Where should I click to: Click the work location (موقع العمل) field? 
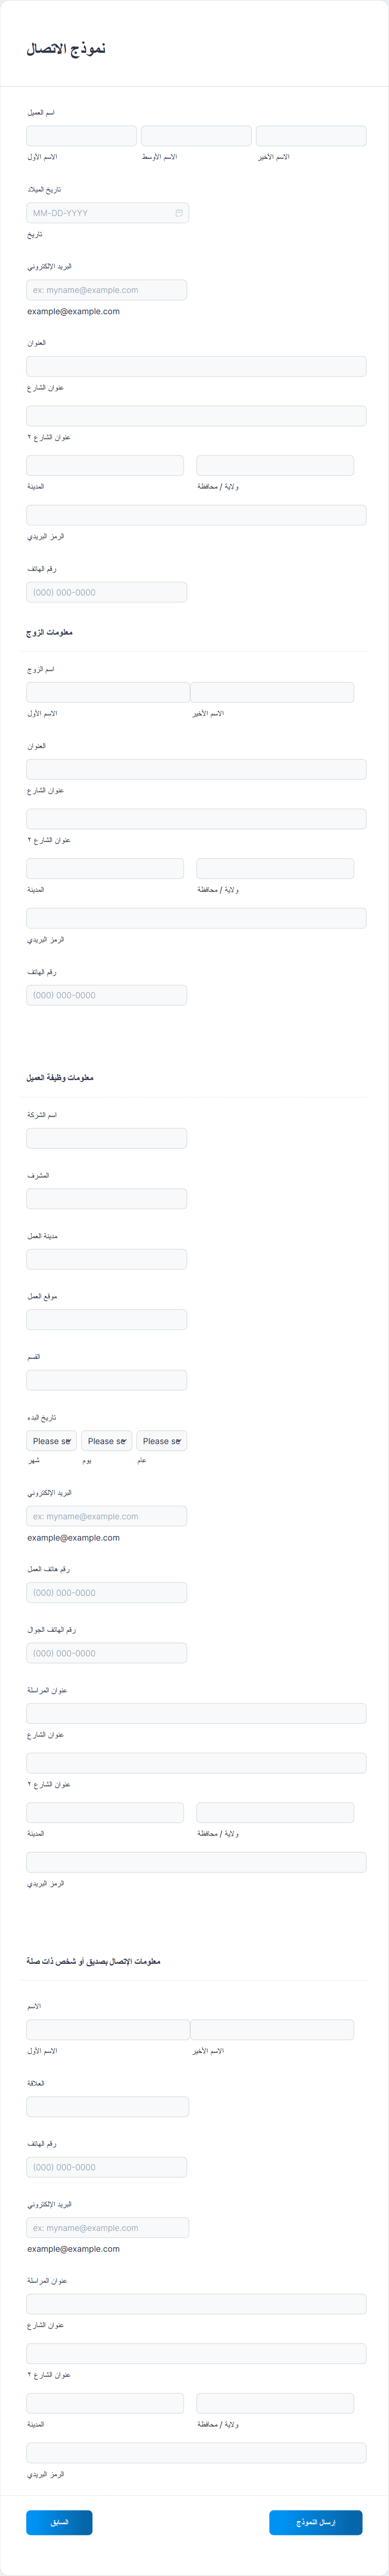pos(106,1320)
